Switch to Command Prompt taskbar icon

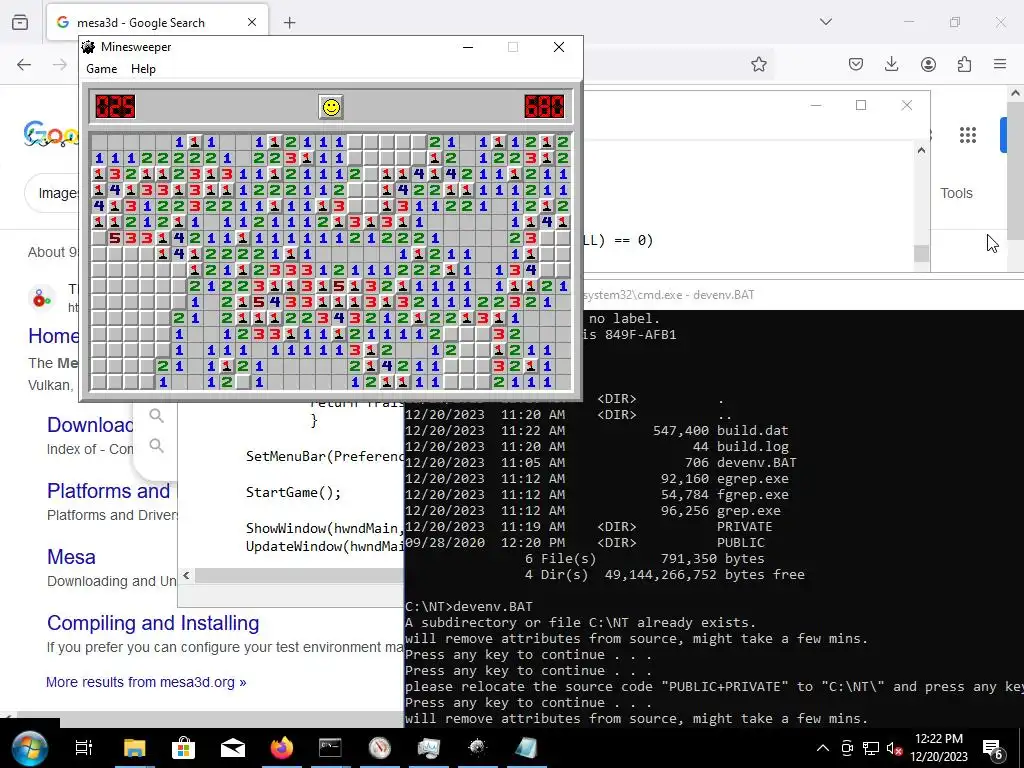click(x=330, y=748)
